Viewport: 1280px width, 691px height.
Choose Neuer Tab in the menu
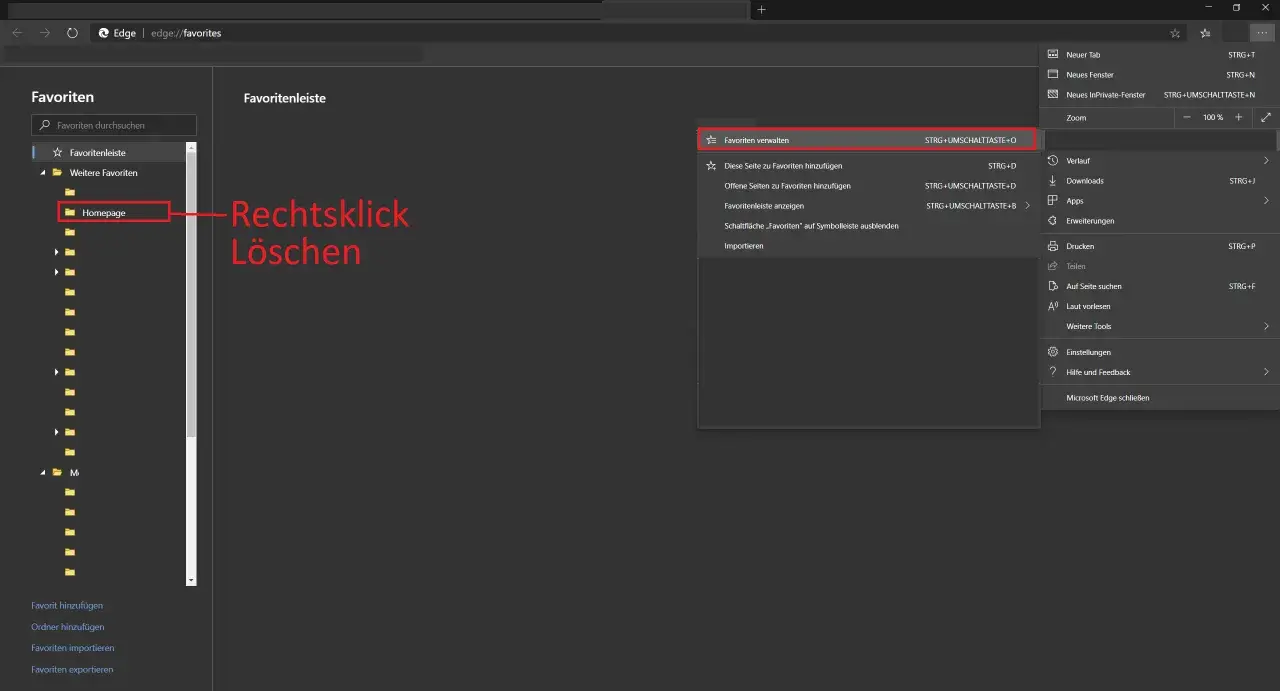click(x=1160, y=55)
